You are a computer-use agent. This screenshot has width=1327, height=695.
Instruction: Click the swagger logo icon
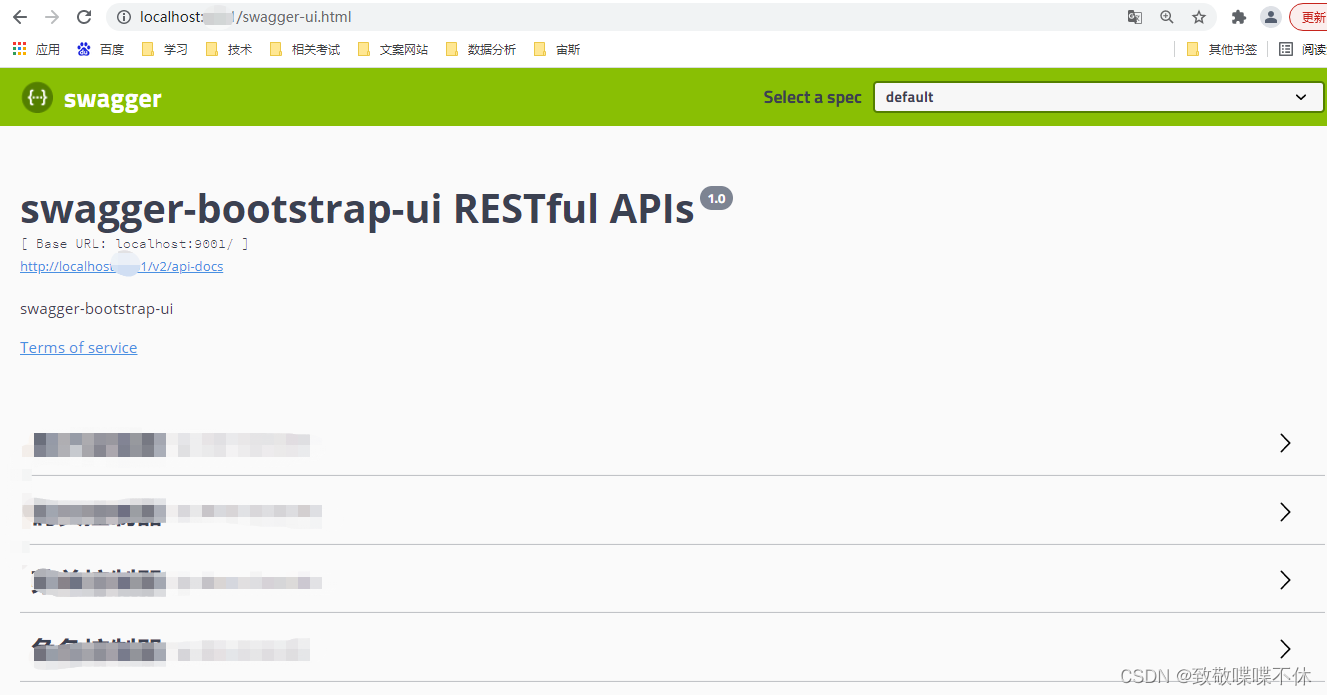[x=38, y=97]
